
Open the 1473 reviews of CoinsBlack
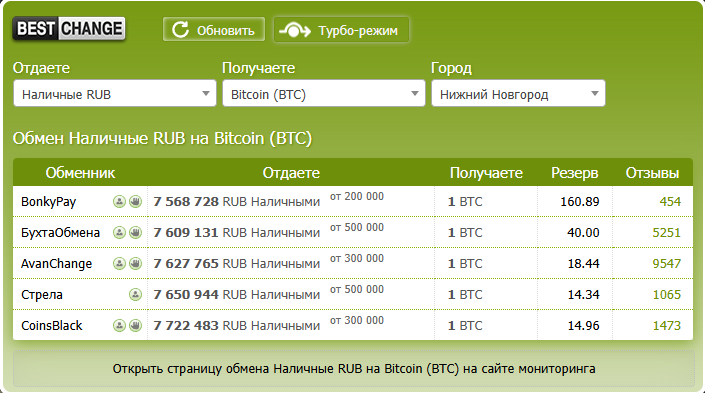coord(667,326)
